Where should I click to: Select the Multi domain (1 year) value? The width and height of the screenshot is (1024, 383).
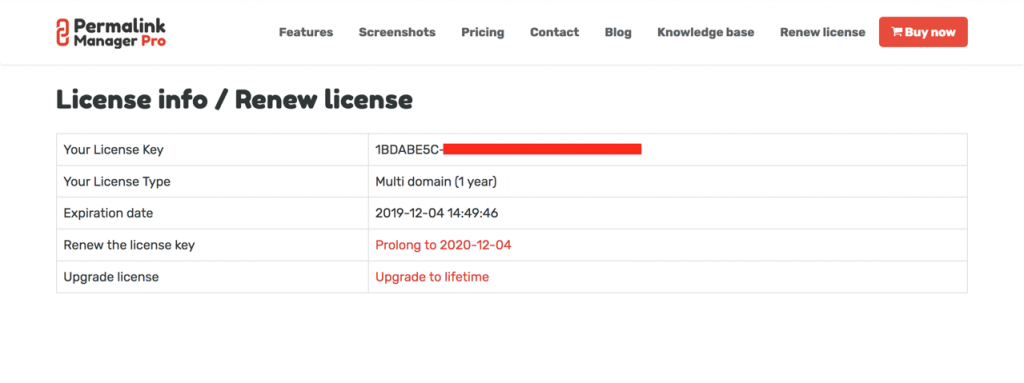click(436, 182)
